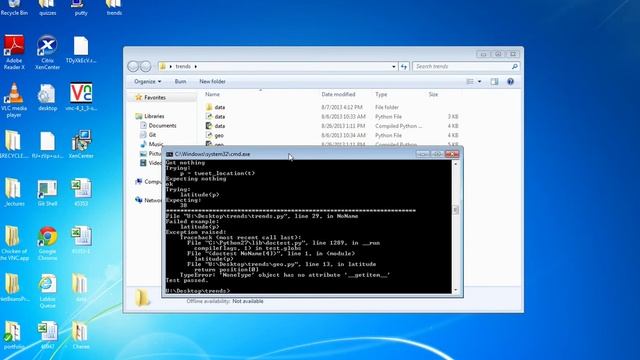Click the cmd scrollbar down arrow

456,290
